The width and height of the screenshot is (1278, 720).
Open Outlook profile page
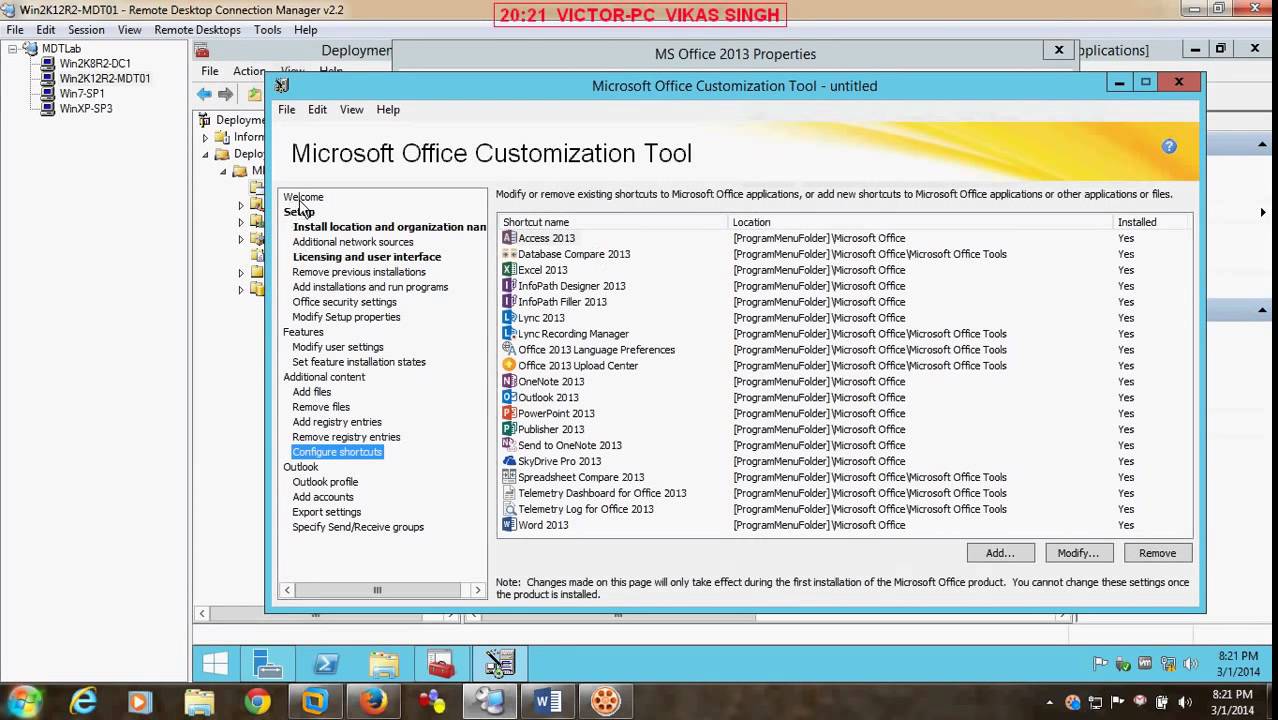[x=325, y=482]
